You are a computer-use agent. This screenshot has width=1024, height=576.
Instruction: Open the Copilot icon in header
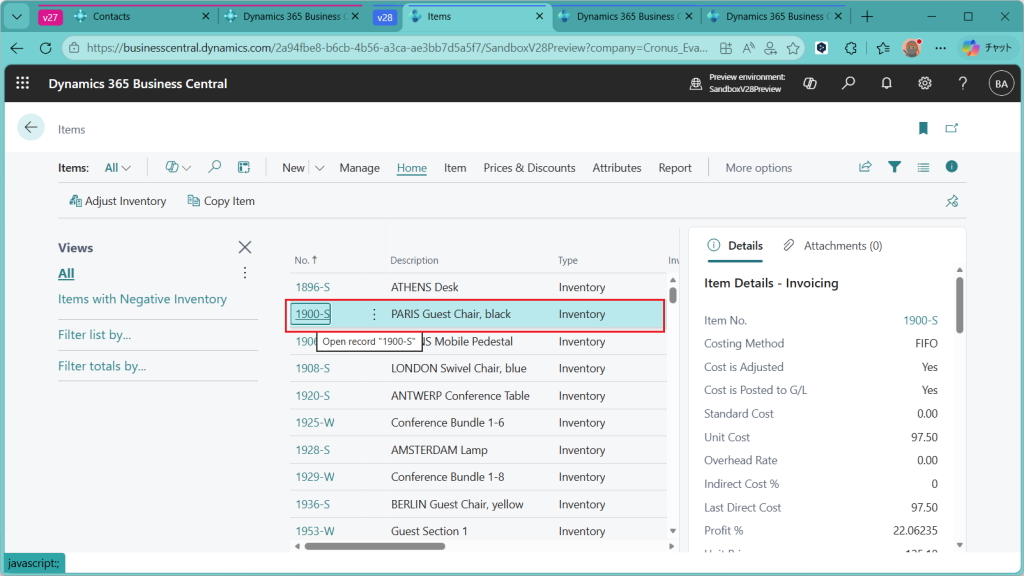pos(812,84)
